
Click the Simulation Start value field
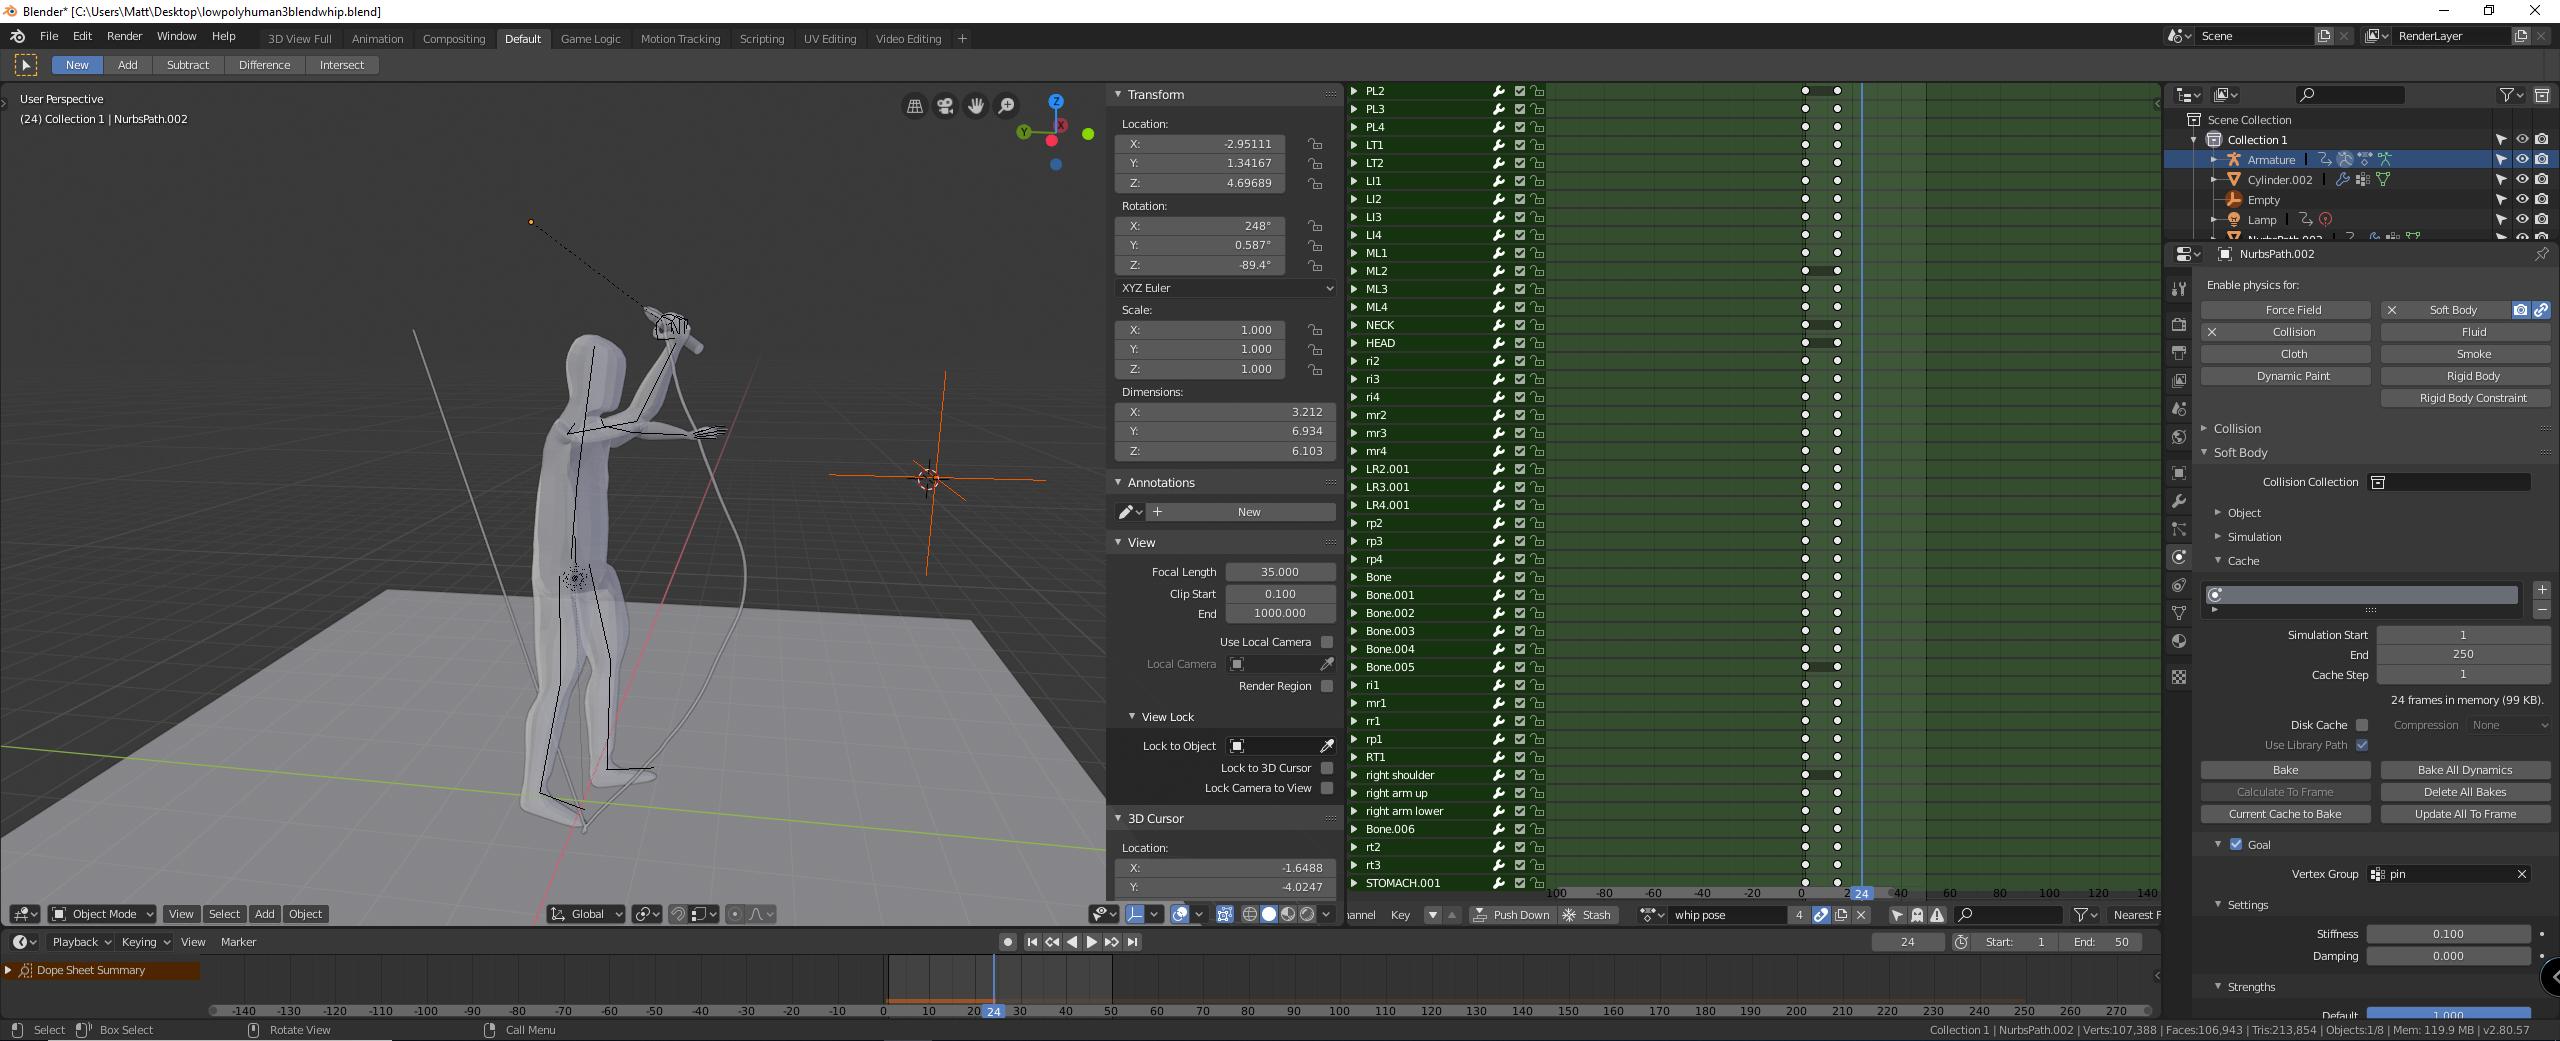[2463, 635]
